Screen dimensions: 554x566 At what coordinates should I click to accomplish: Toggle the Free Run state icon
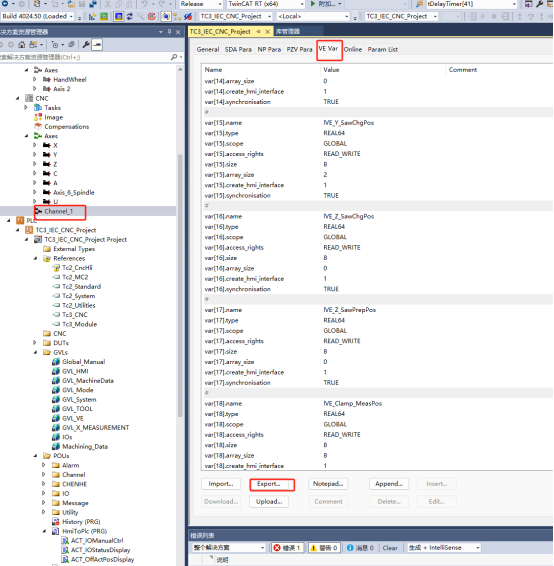click(152, 17)
